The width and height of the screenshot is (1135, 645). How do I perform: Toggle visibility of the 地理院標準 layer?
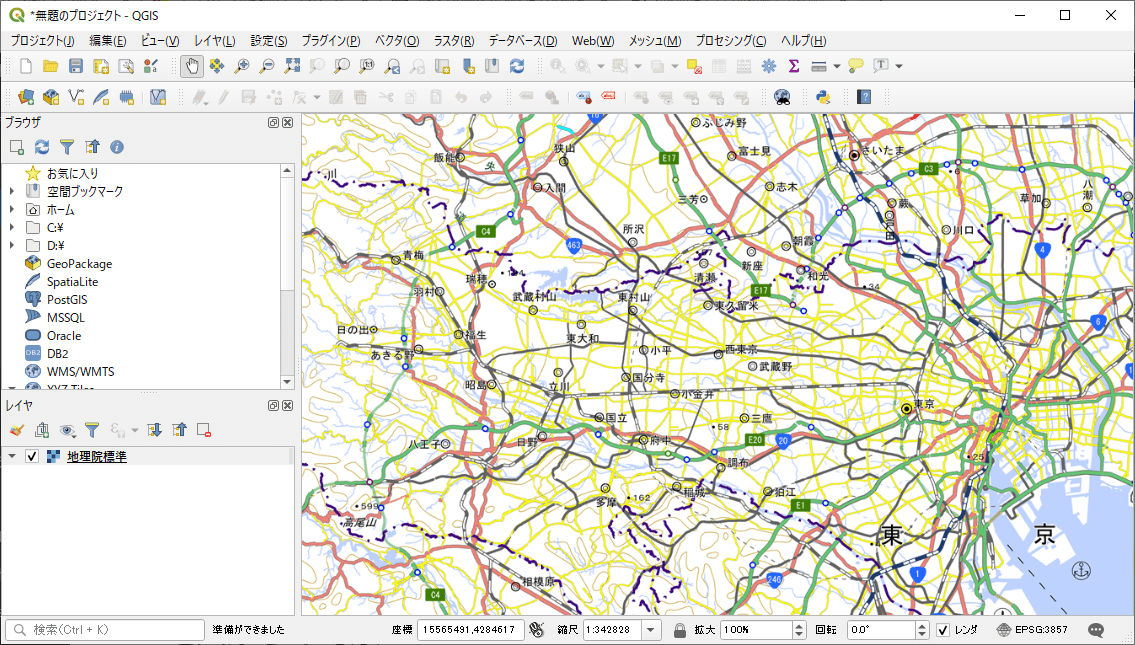click(32, 457)
